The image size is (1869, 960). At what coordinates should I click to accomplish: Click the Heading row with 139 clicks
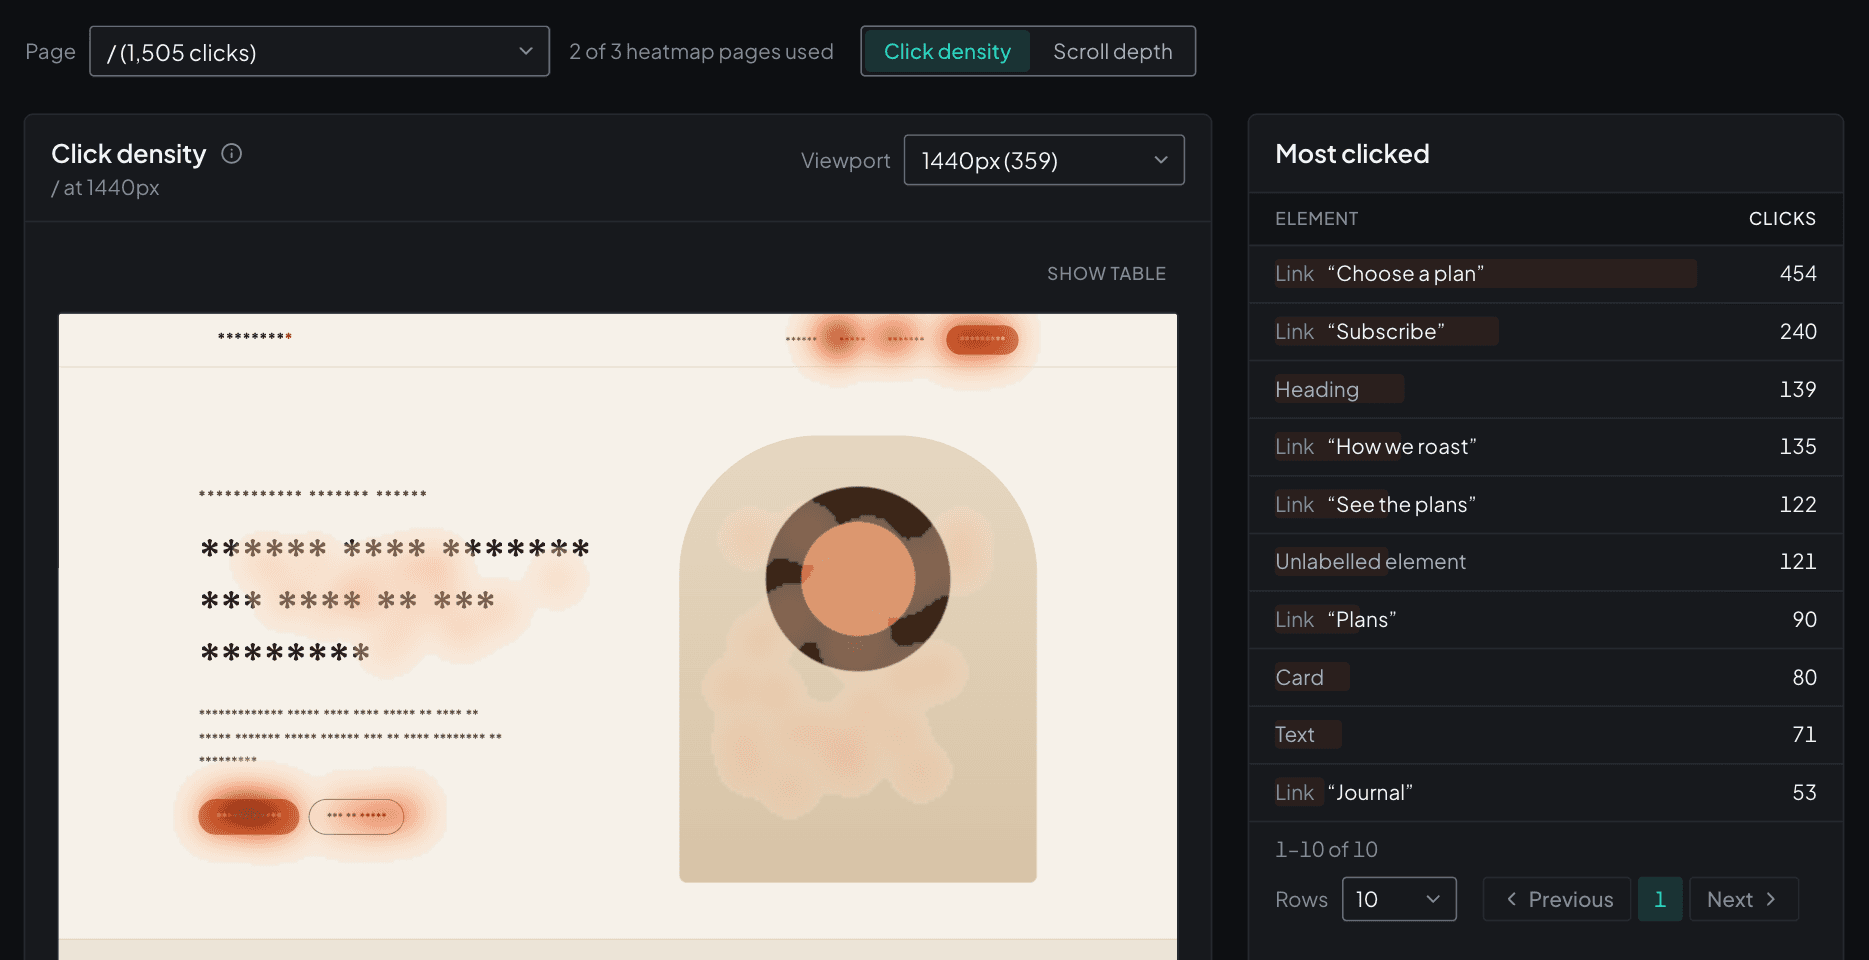coord(1546,389)
